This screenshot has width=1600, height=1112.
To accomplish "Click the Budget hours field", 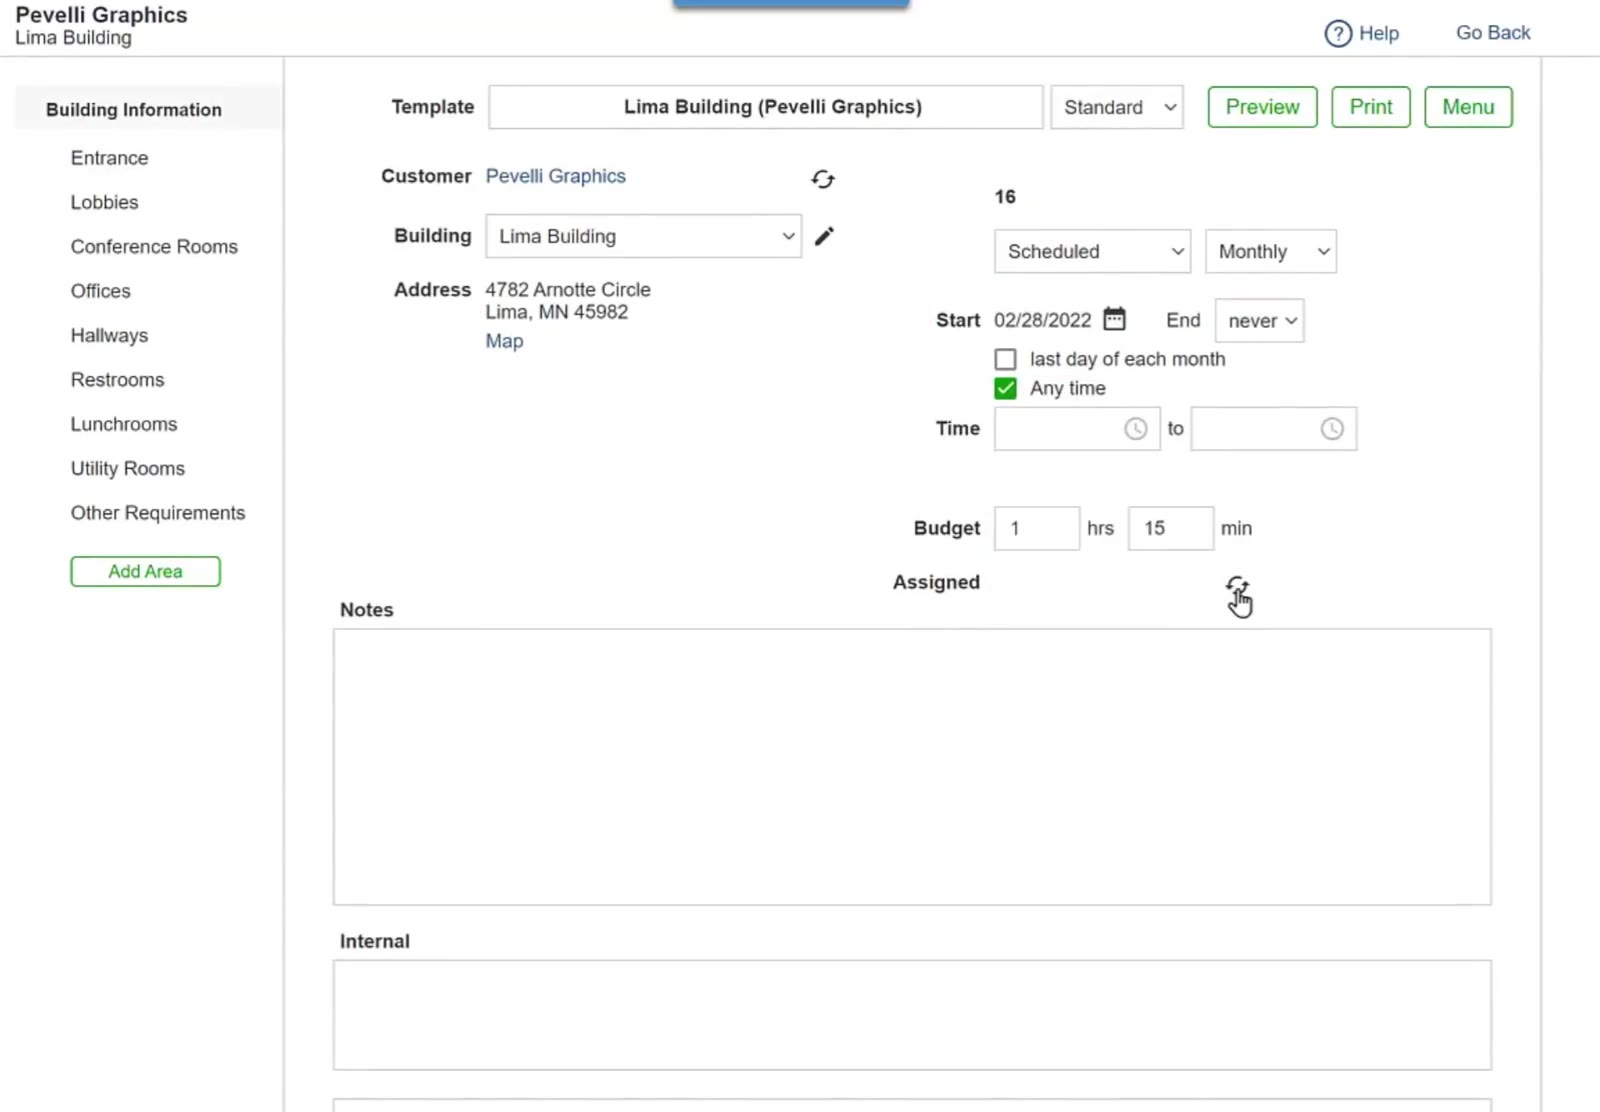I will [x=1036, y=528].
